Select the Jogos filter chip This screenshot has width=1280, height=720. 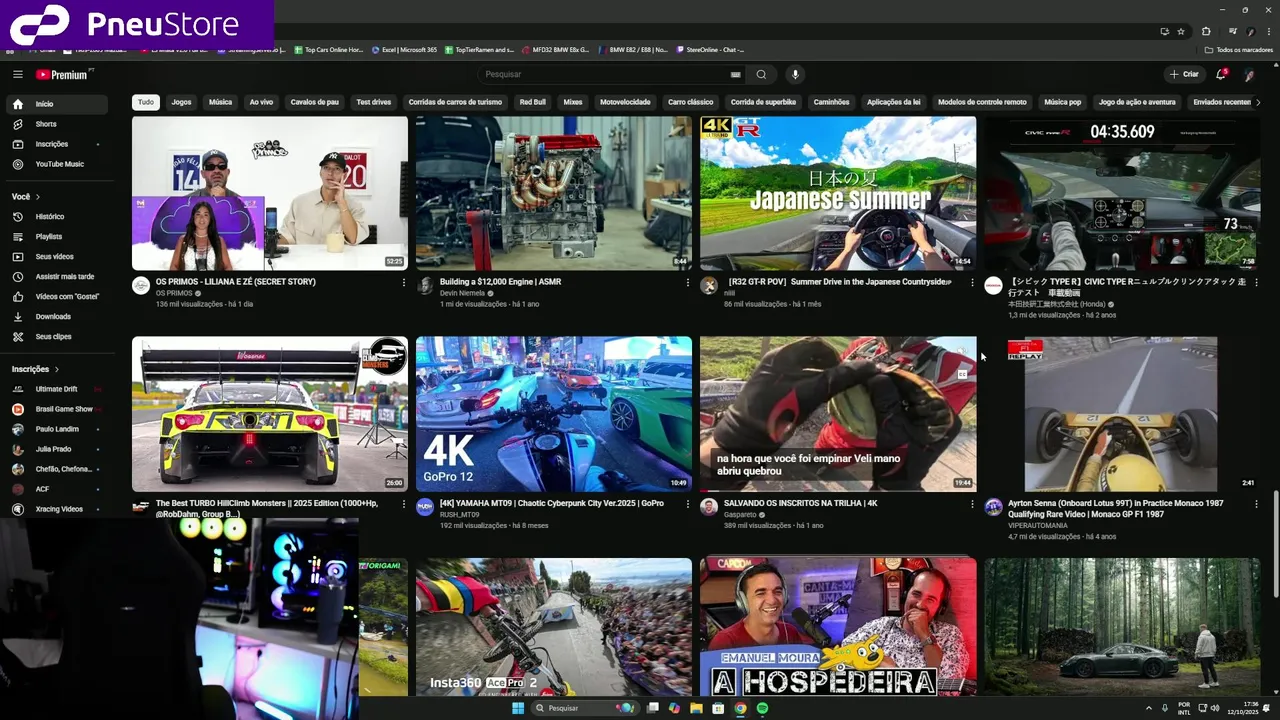(181, 102)
